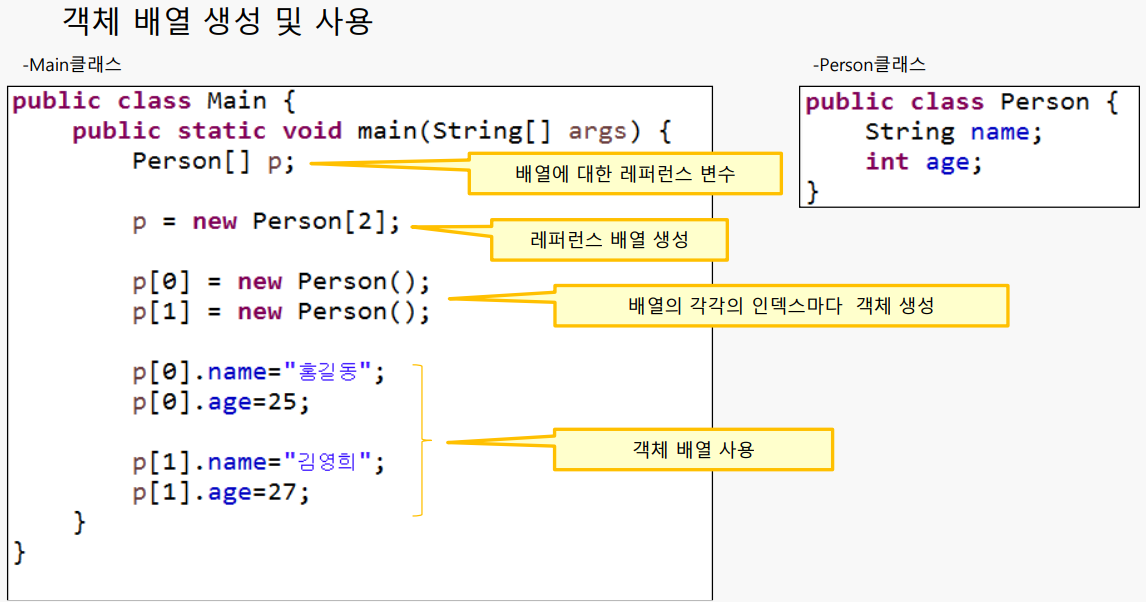Click the callout 배열의 각각의 인덱스마다 객체 생성
This screenshot has width=1146, height=602.
(781, 305)
